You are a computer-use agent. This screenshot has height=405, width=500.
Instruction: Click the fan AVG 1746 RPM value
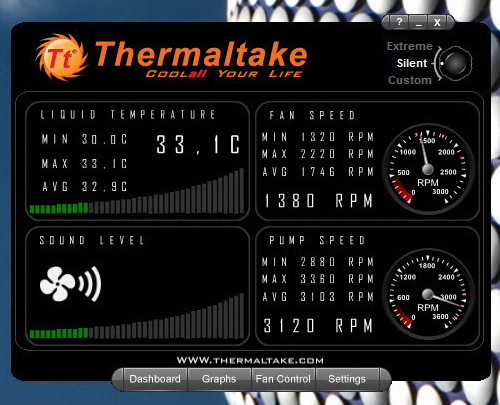click(x=318, y=172)
